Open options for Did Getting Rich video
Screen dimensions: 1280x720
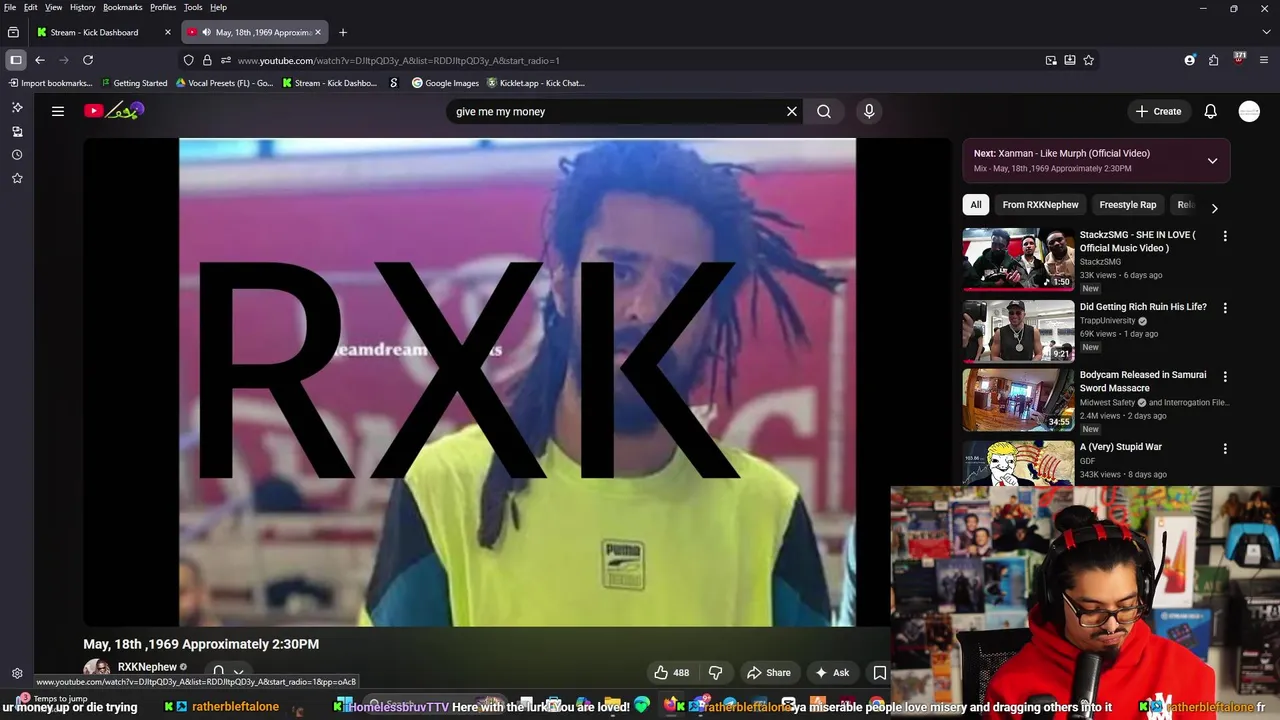pyautogui.click(x=1225, y=308)
